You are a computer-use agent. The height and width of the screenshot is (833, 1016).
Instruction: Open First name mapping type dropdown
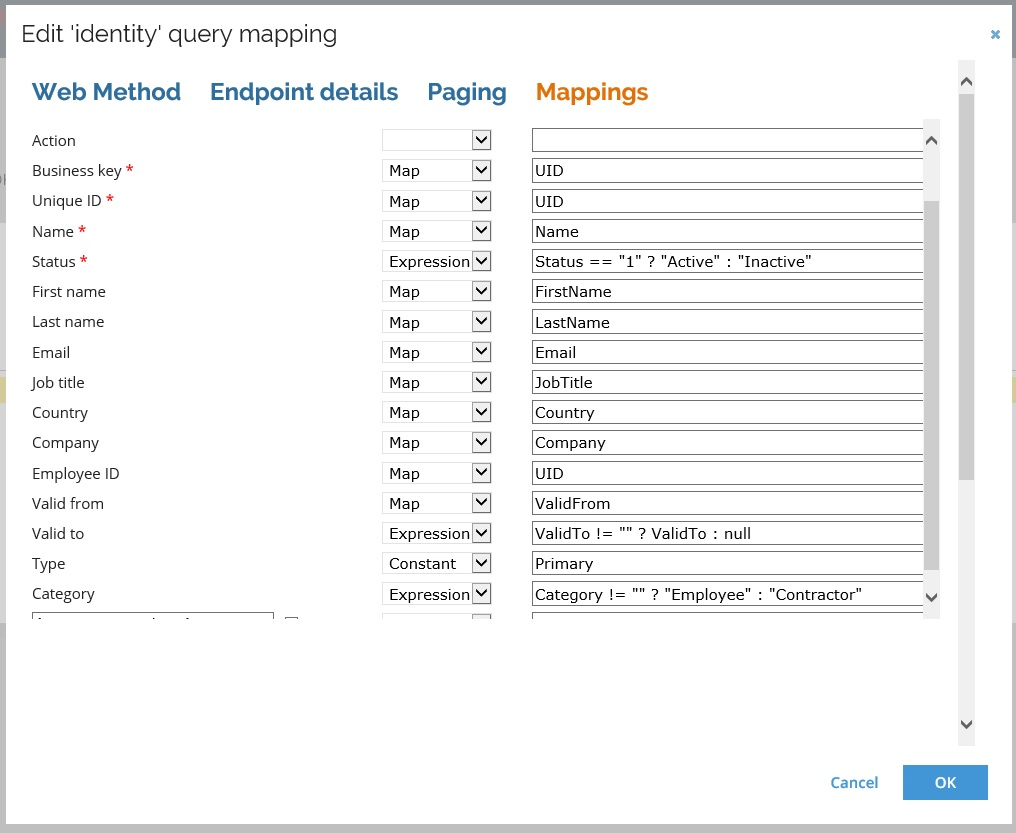437,291
